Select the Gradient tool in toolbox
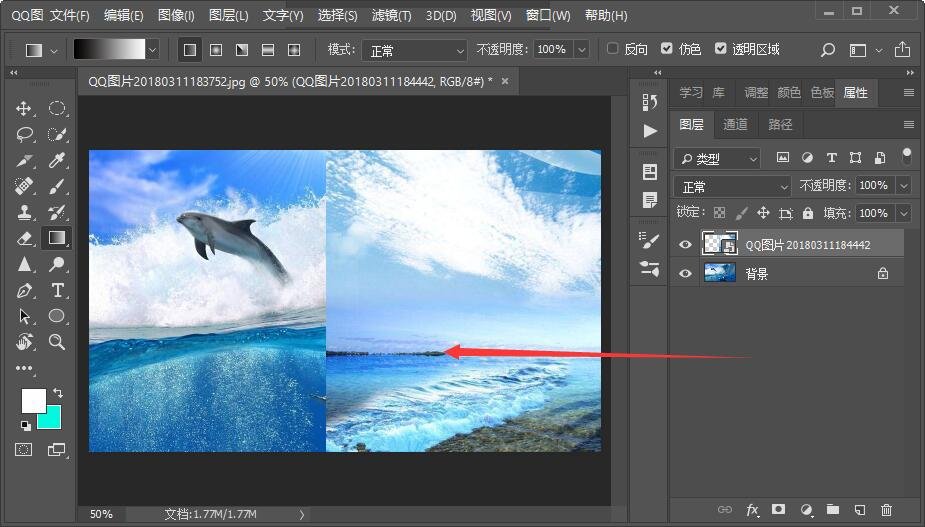 [x=57, y=238]
